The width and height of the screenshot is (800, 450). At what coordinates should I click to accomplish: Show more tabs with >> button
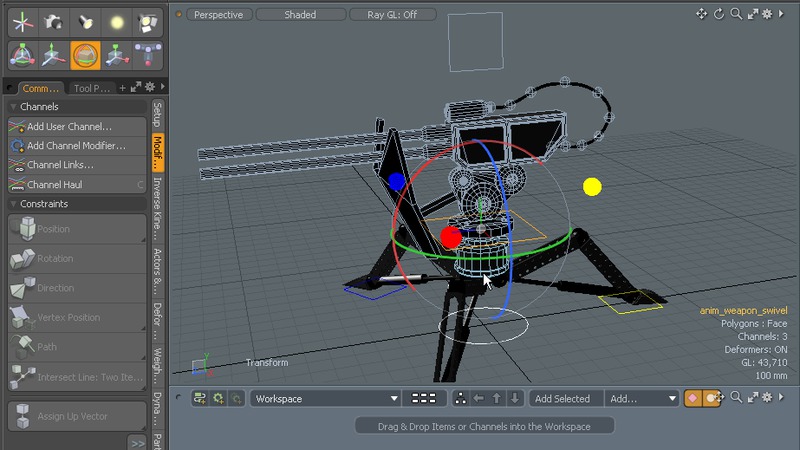pyautogui.click(x=137, y=443)
